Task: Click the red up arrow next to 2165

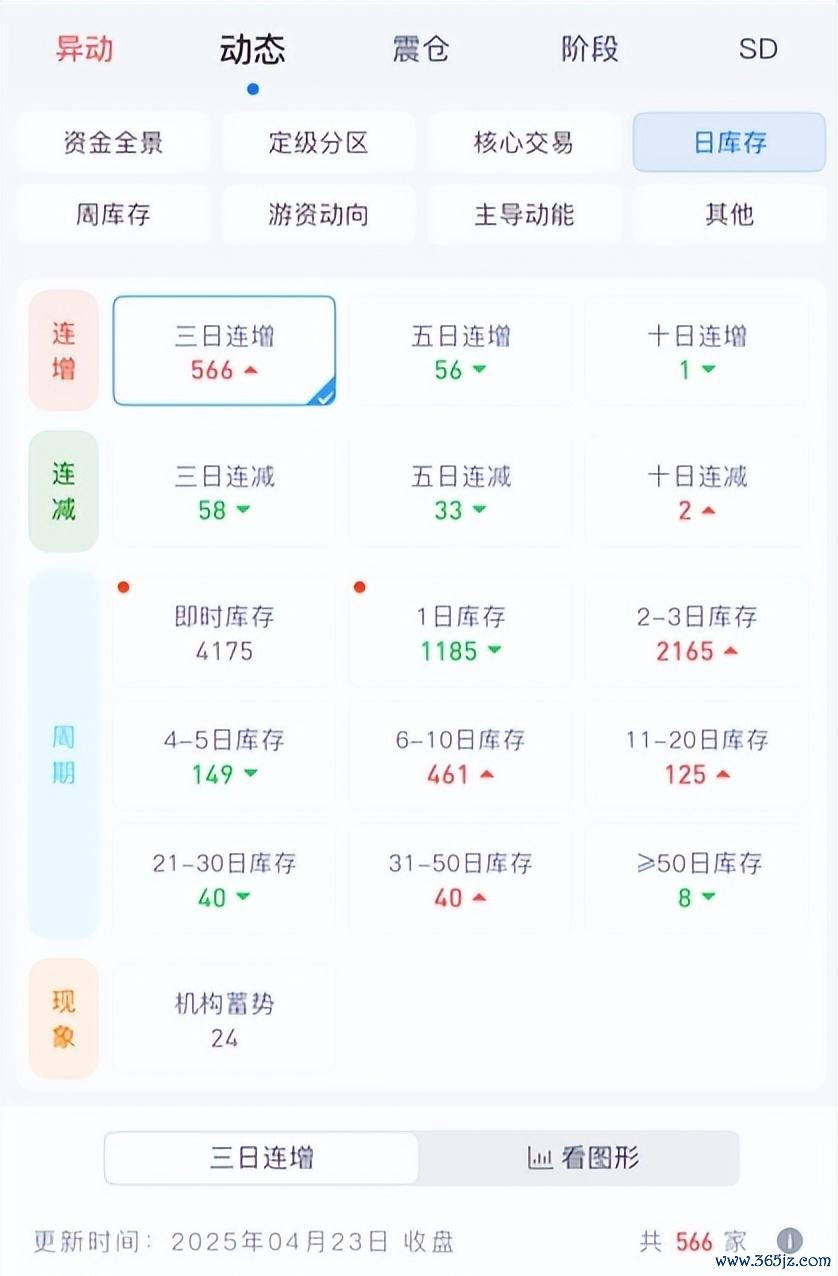Action: click(x=730, y=651)
